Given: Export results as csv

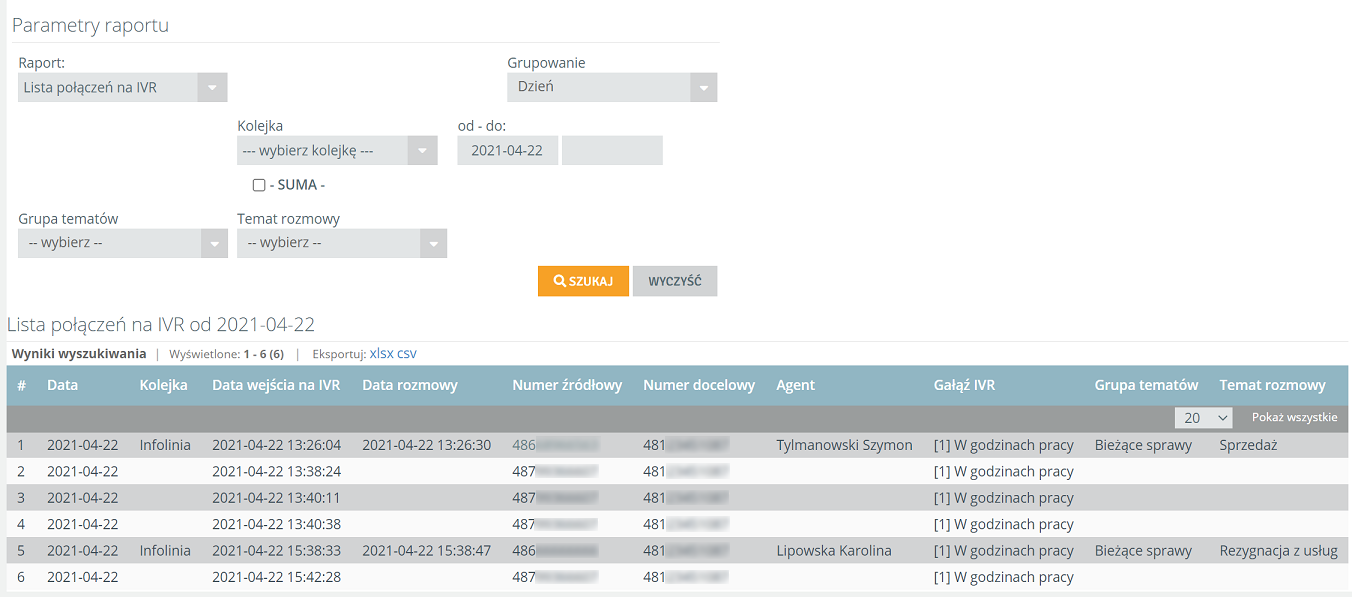Looking at the screenshot, I should [x=407, y=353].
